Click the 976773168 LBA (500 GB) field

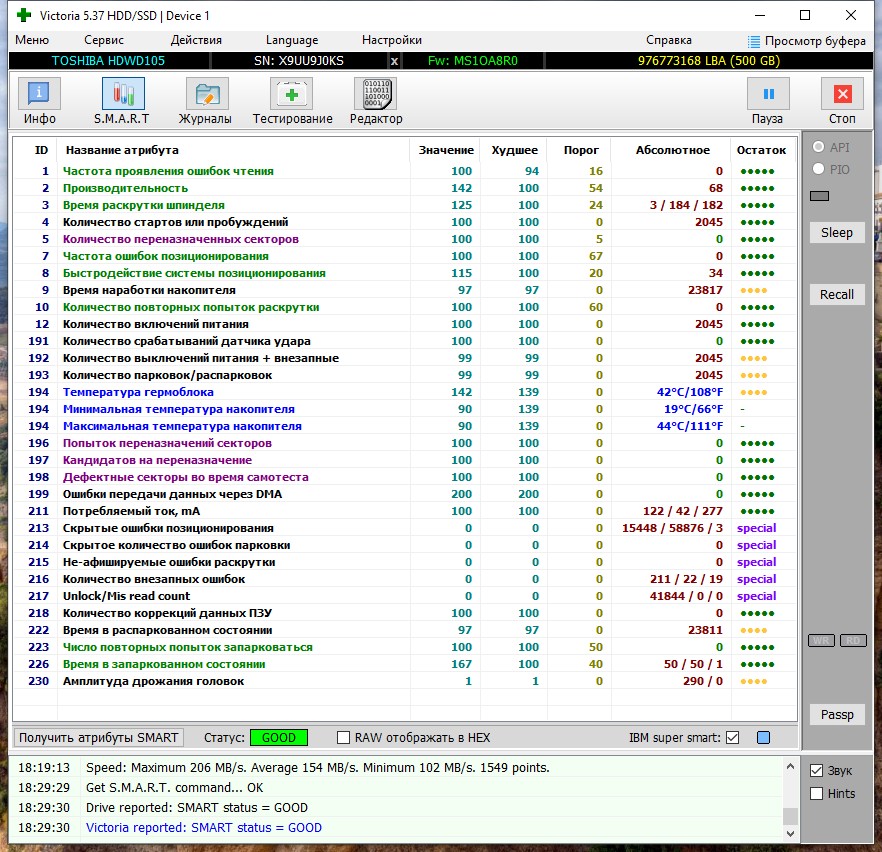(x=709, y=61)
